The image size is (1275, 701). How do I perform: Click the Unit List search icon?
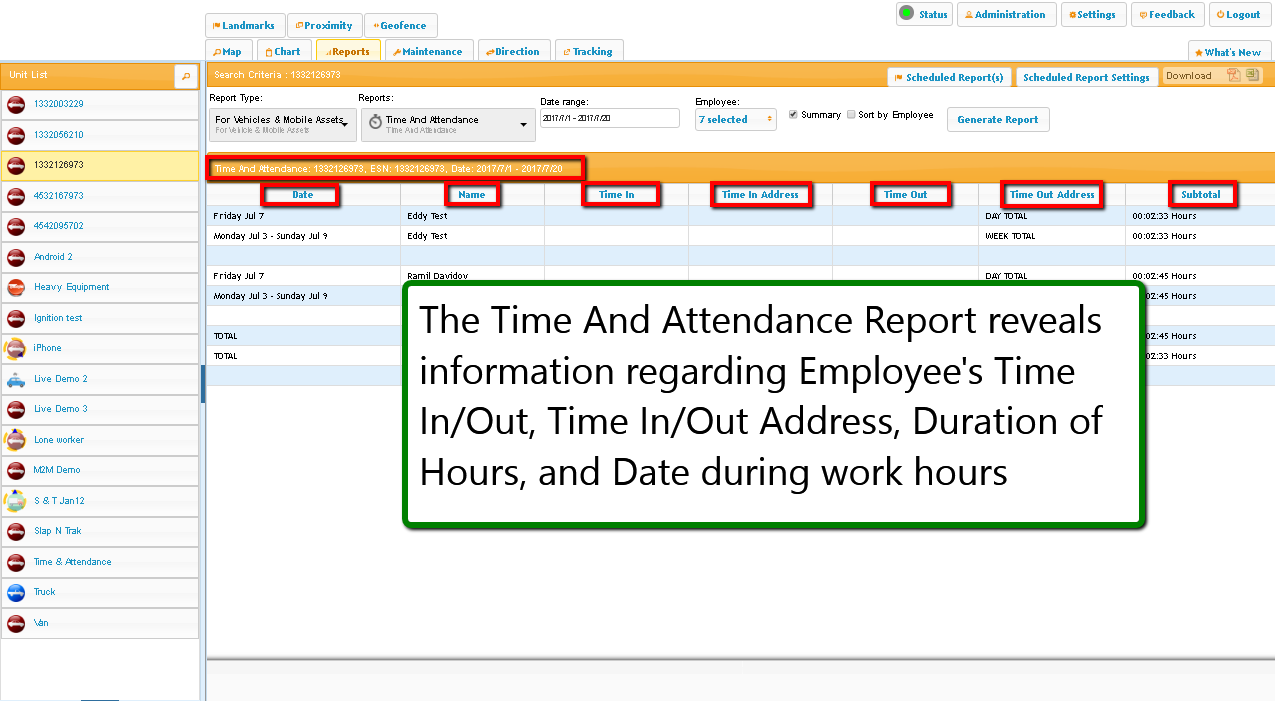[186, 76]
